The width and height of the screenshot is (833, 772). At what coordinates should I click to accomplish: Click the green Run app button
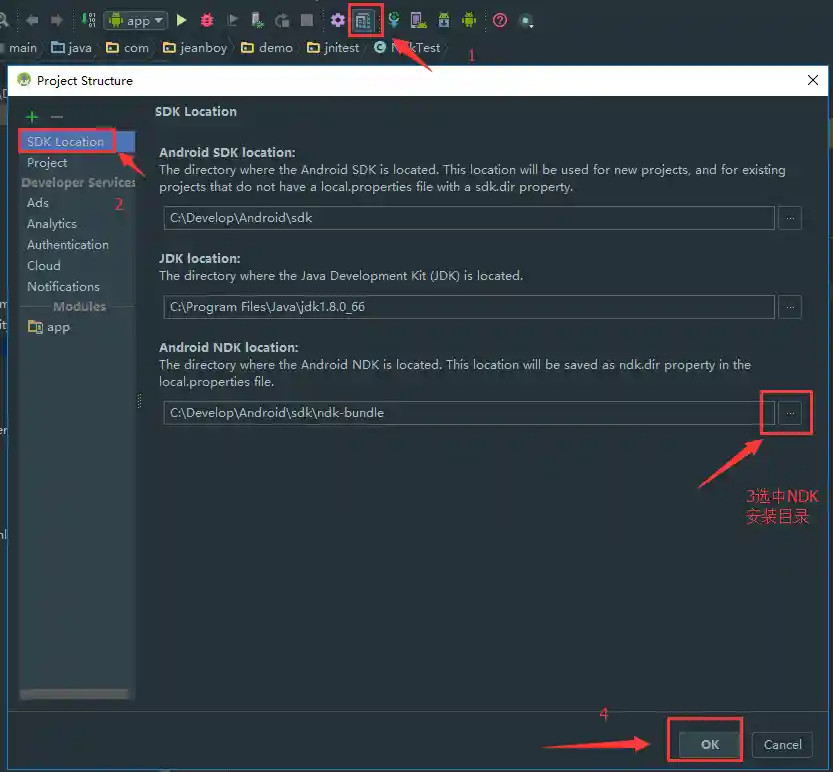coord(181,20)
